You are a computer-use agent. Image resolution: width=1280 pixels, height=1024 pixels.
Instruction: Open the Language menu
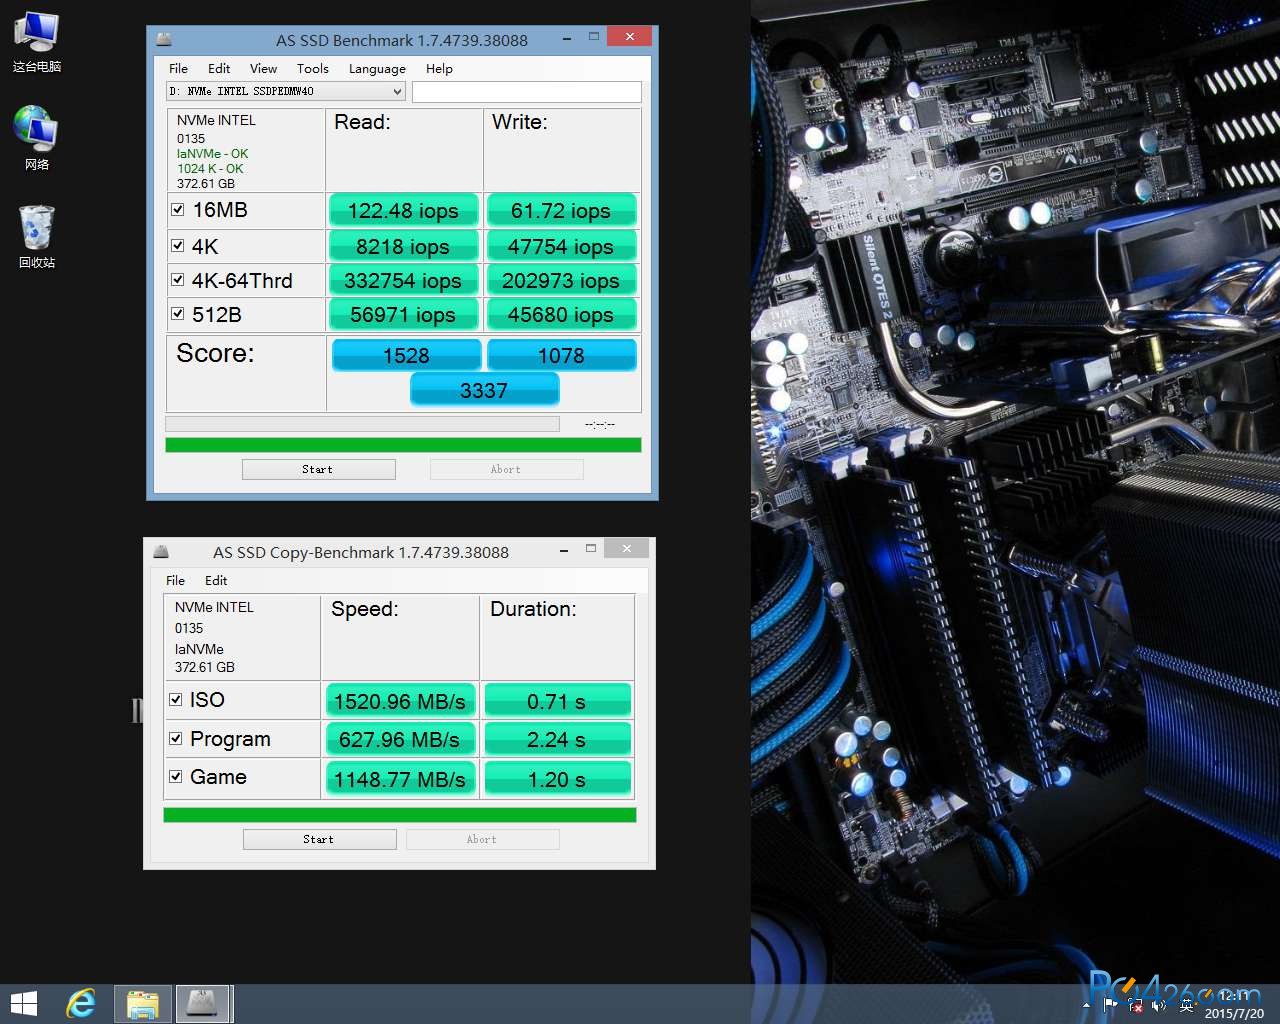tap(377, 69)
